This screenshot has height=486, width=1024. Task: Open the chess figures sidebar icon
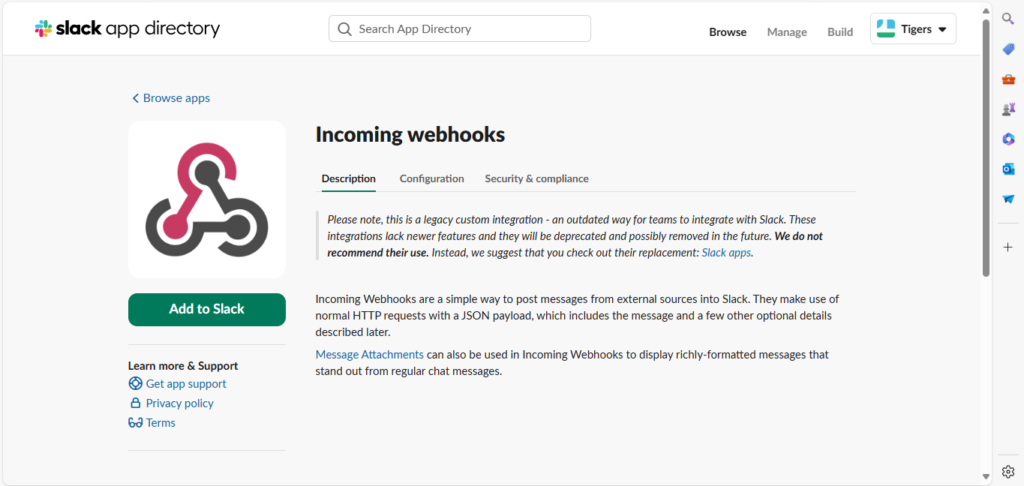click(x=1008, y=109)
